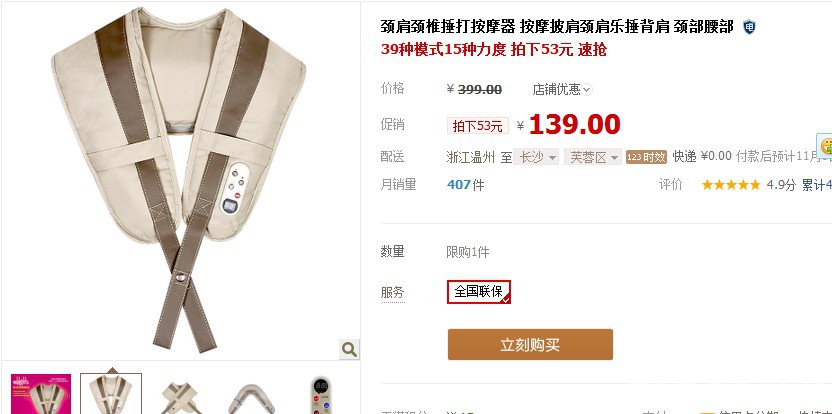Click the magnifier zoom icon on product image
The width and height of the screenshot is (832, 414).
349,349
